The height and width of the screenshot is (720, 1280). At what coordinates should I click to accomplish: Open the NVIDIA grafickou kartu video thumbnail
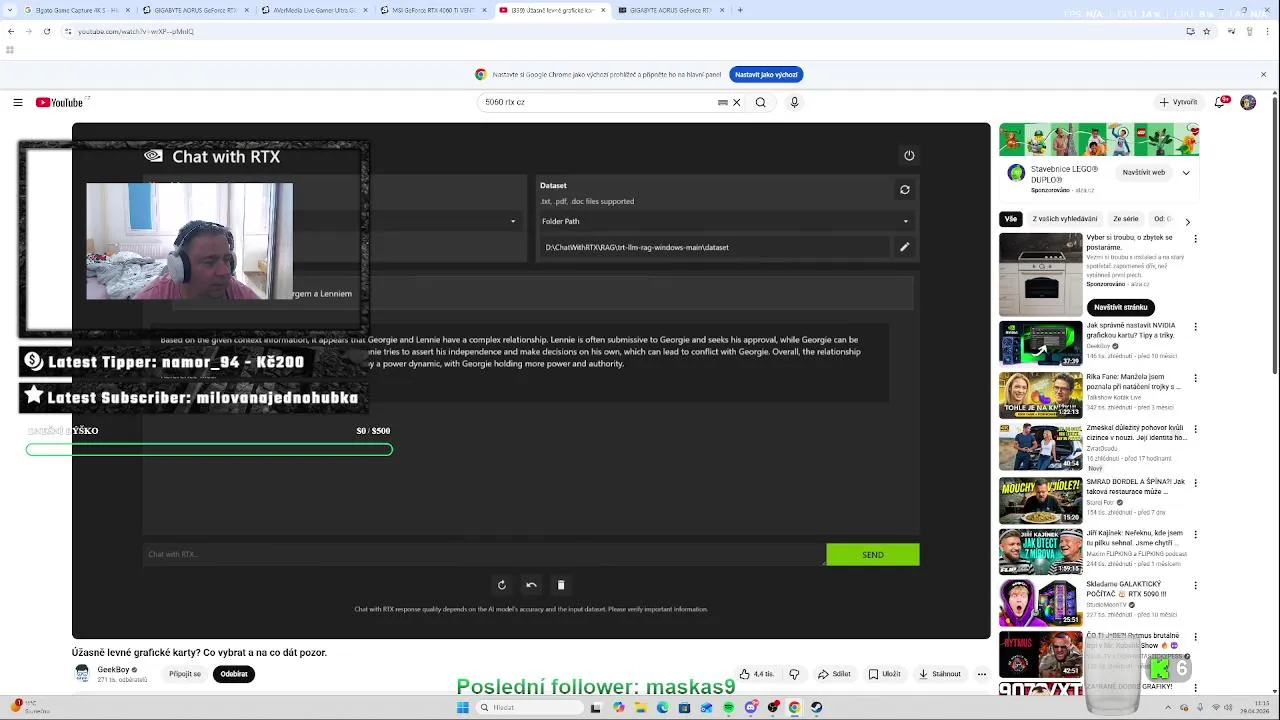(x=1040, y=343)
